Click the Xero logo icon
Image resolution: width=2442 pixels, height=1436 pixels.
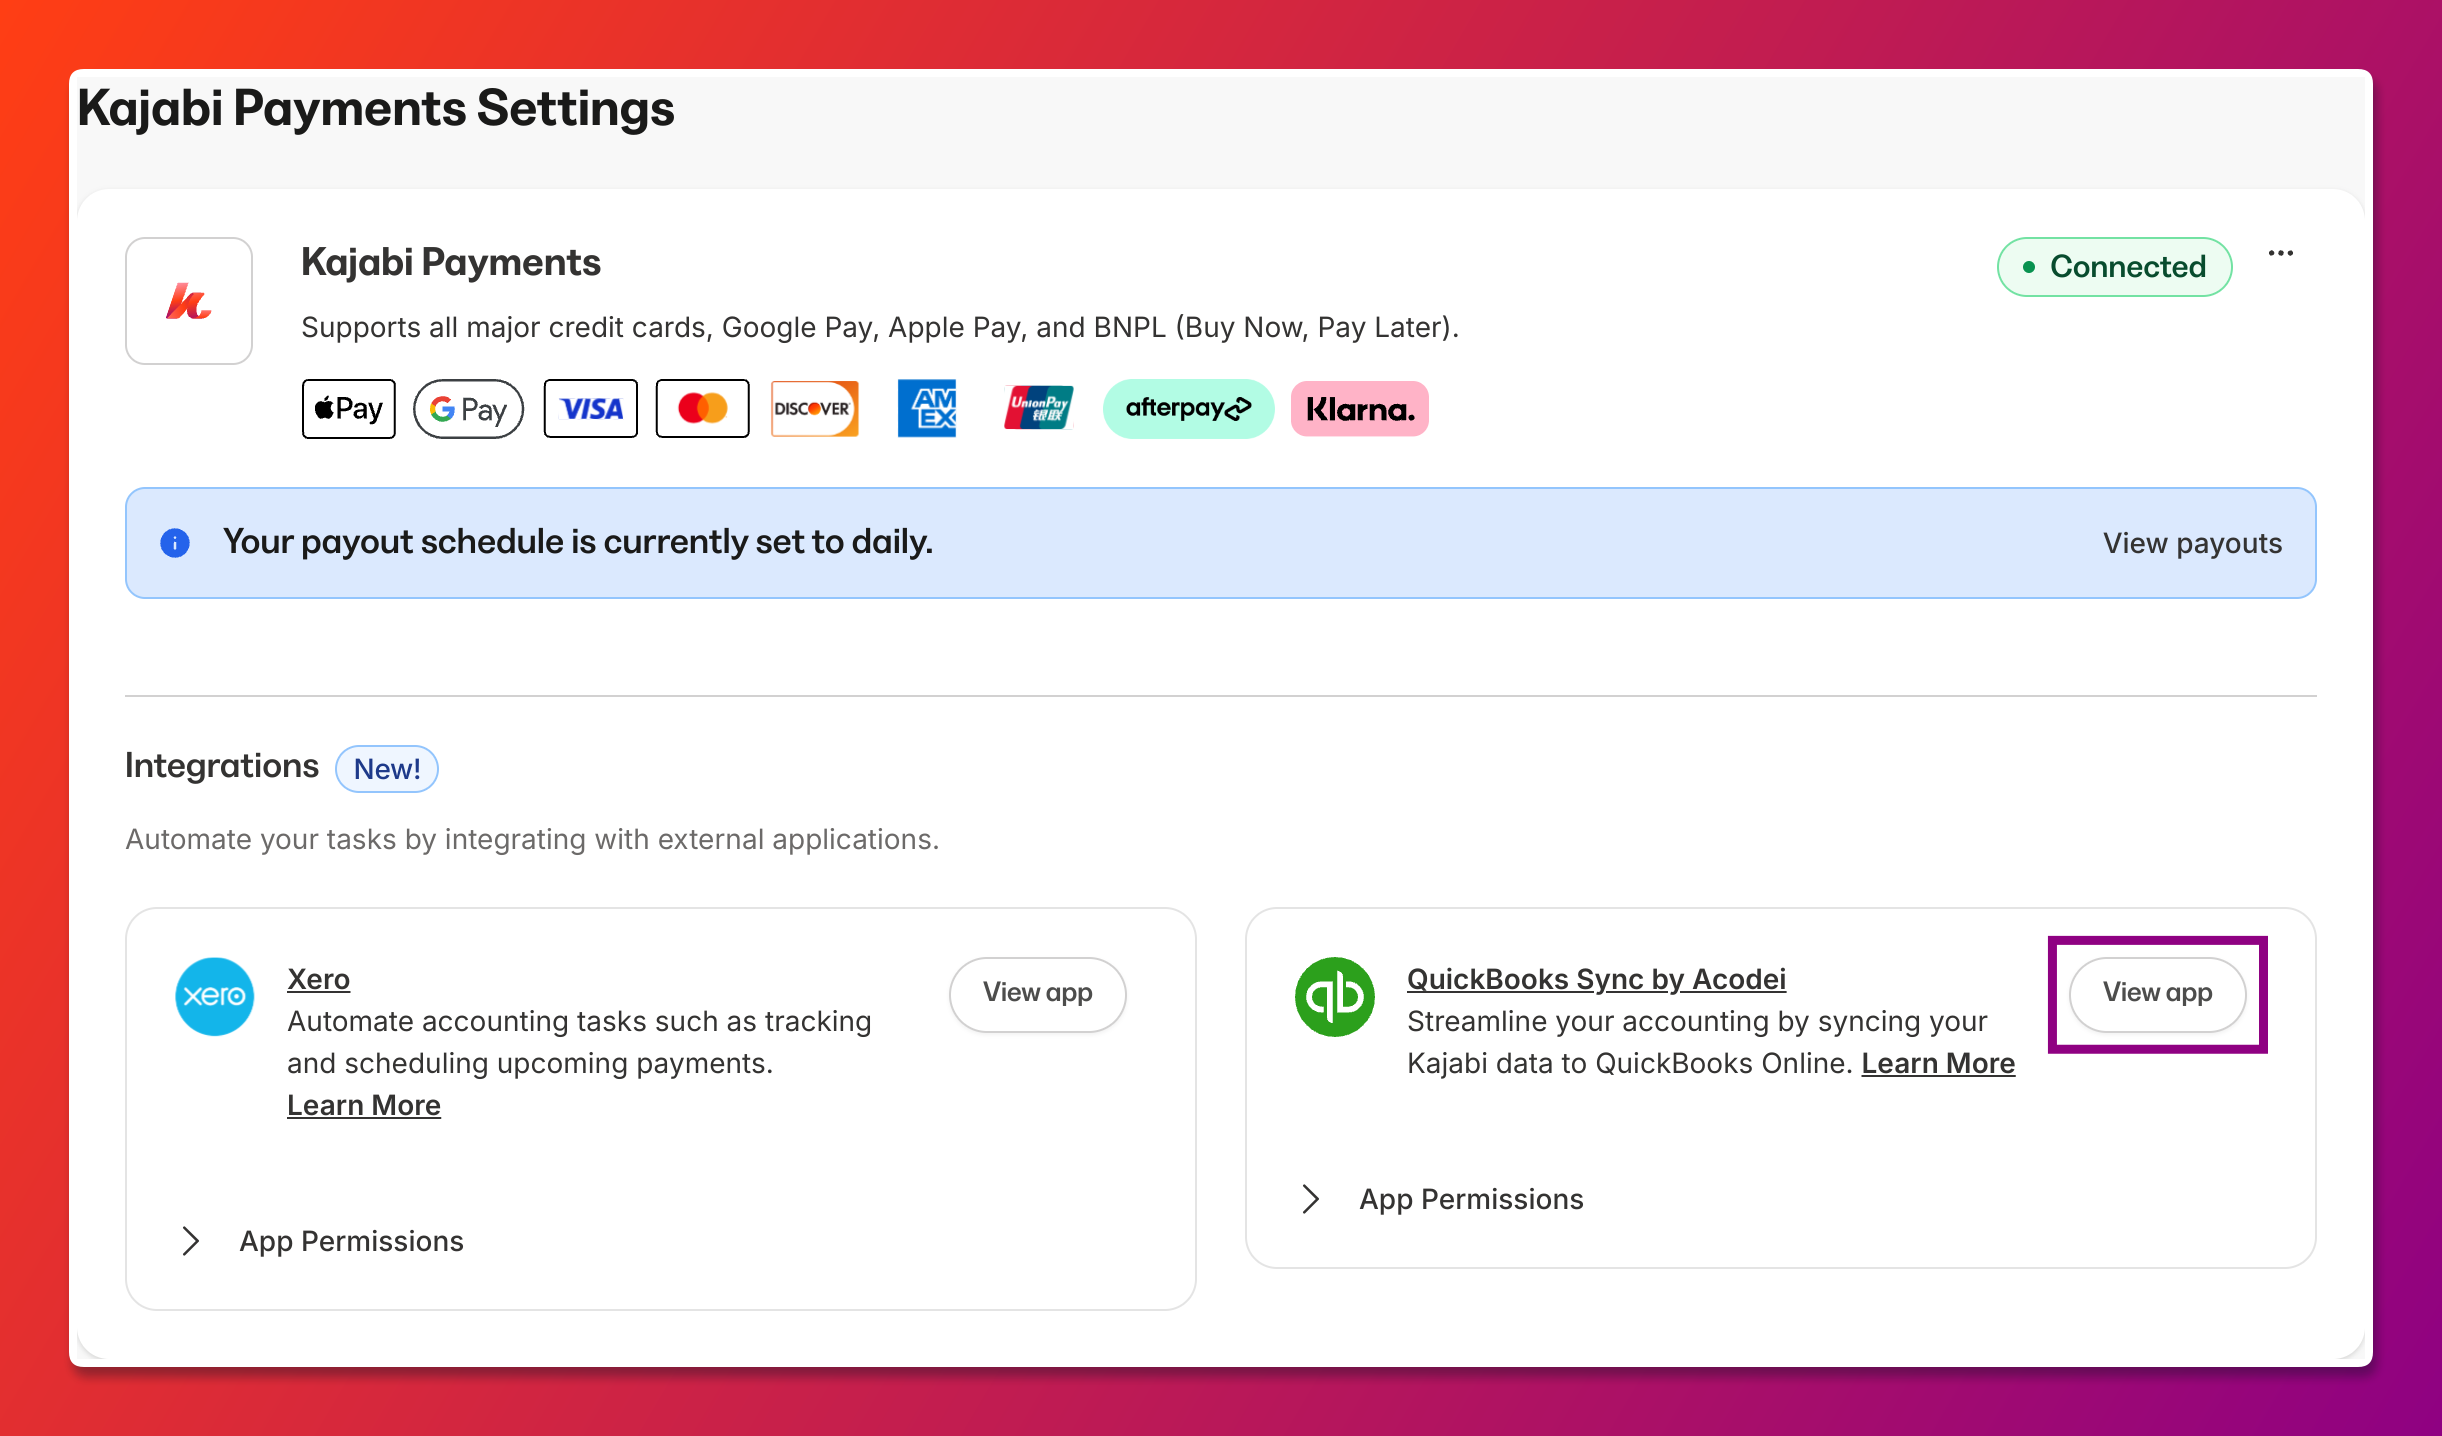[x=215, y=997]
